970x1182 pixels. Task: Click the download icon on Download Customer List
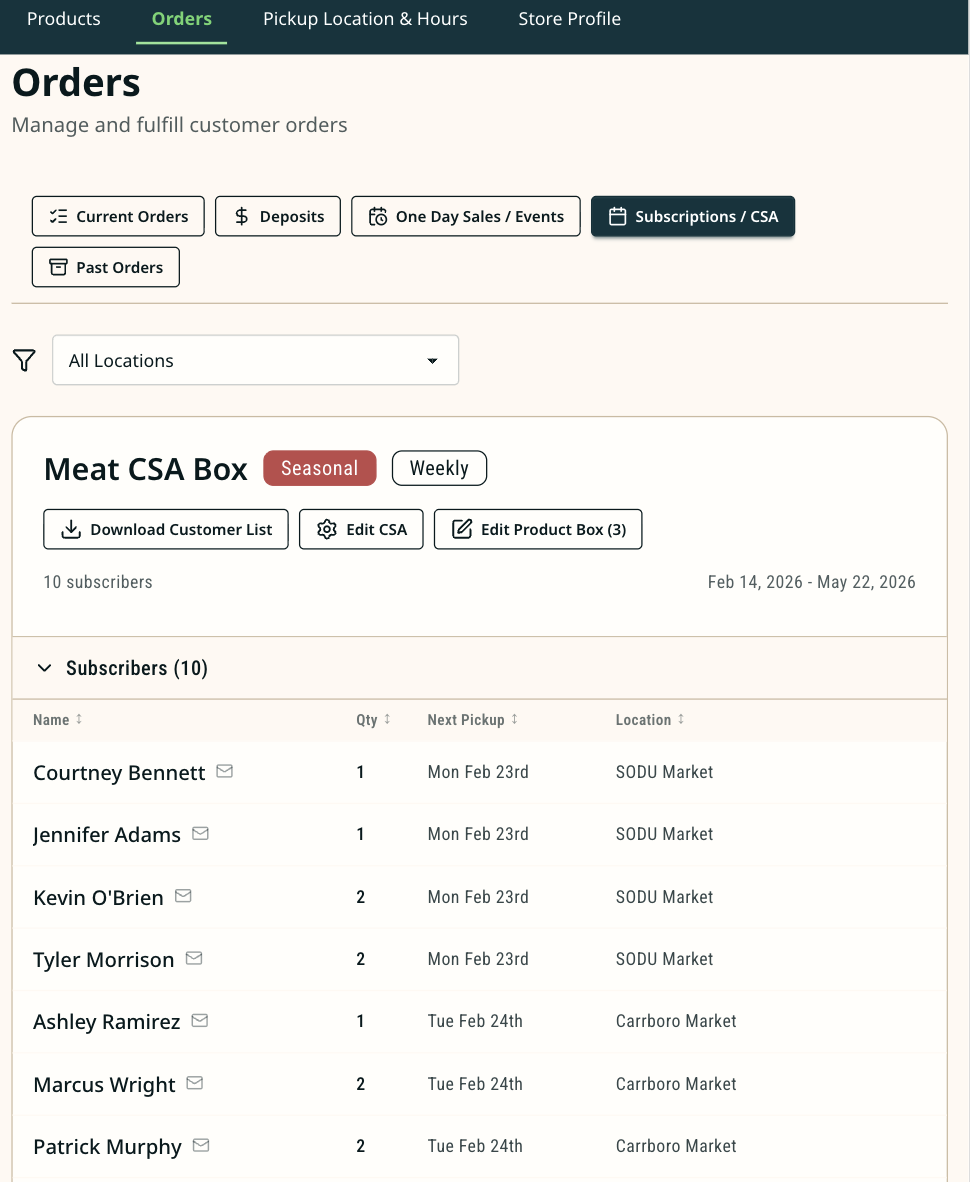click(69, 529)
